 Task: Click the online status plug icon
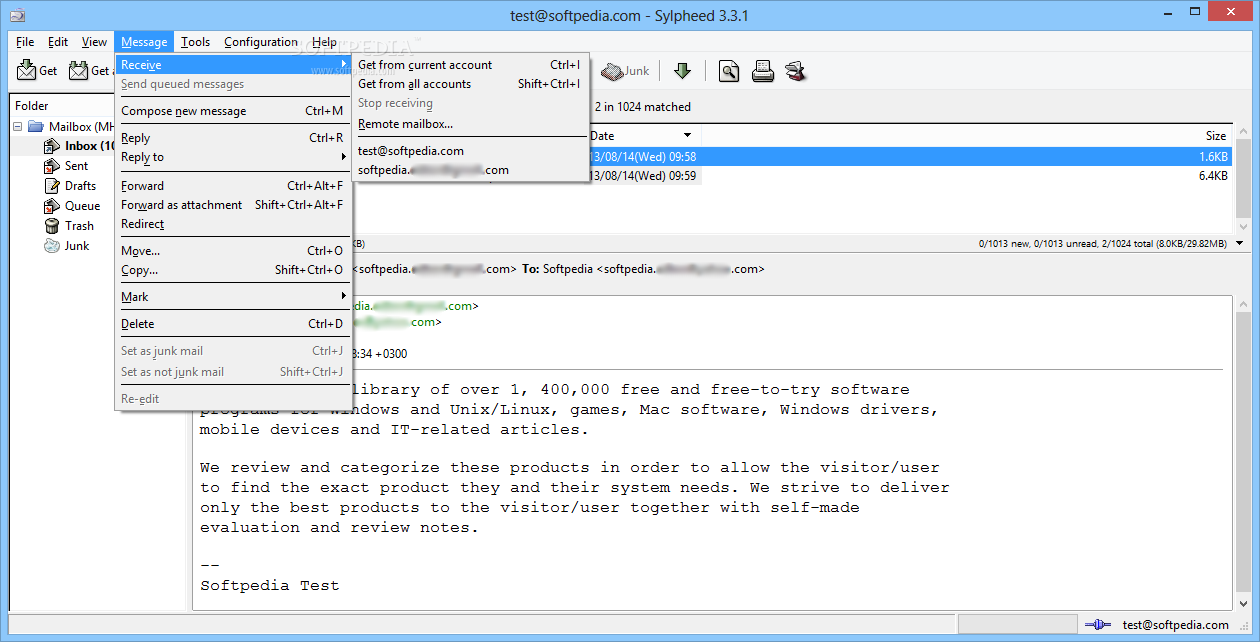(x=1097, y=625)
